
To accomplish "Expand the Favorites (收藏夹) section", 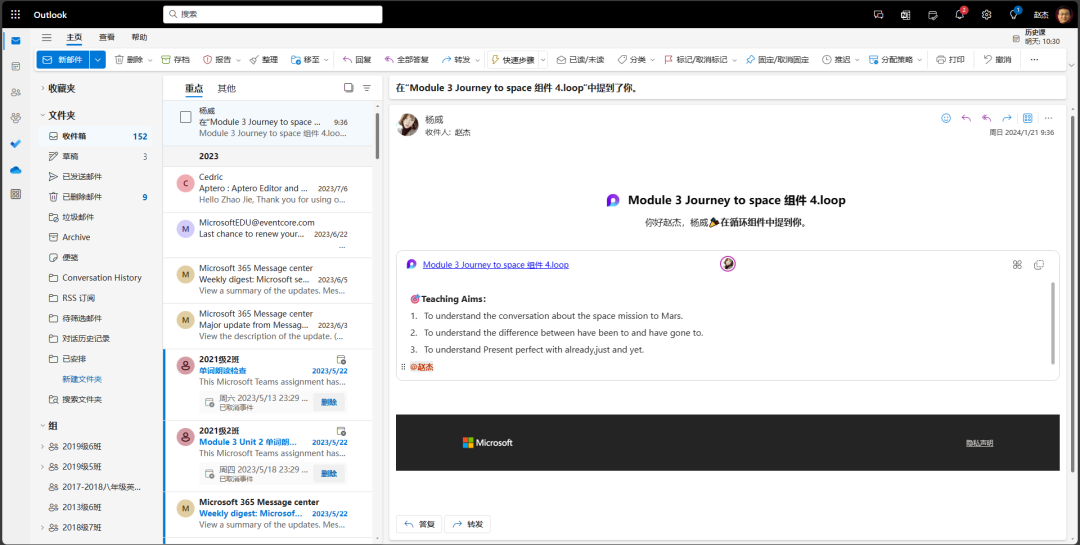I will click(42, 88).
